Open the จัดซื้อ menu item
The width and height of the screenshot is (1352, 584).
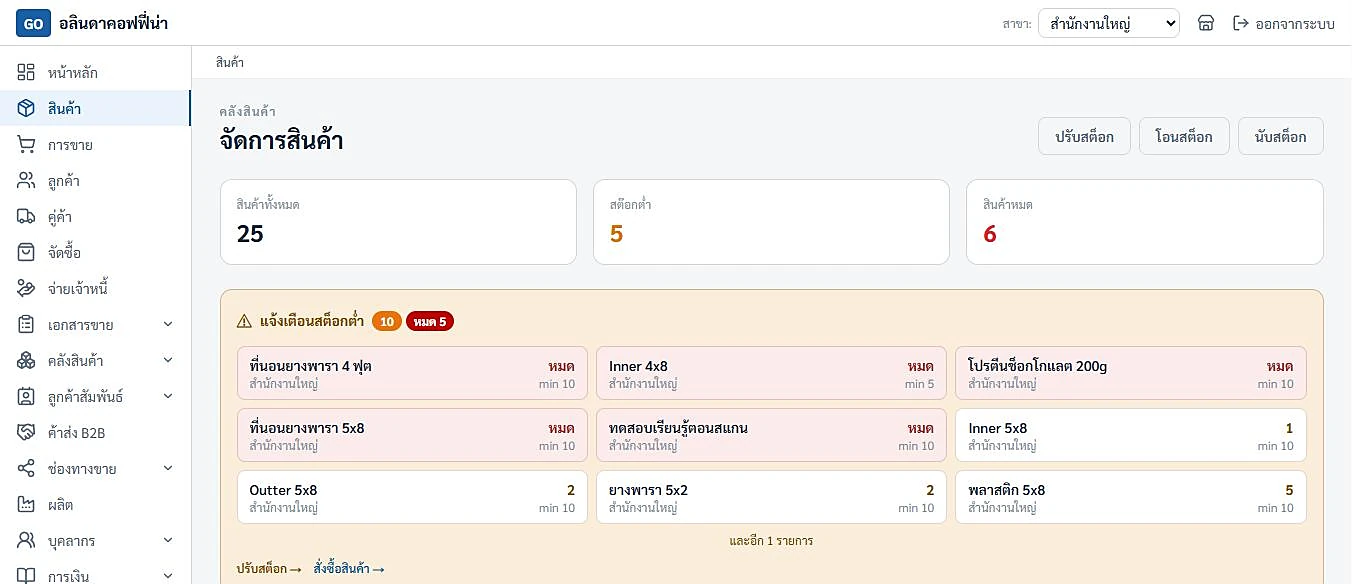pos(95,253)
